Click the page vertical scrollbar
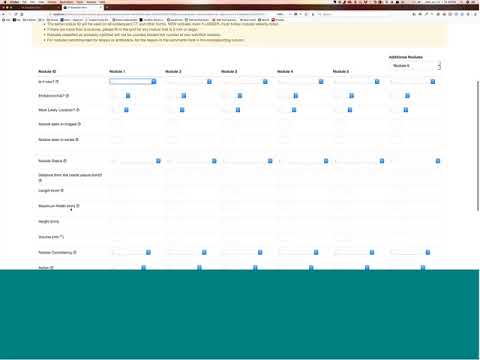This screenshot has width=480, height=360. pyautogui.click(x=478, y=145)
